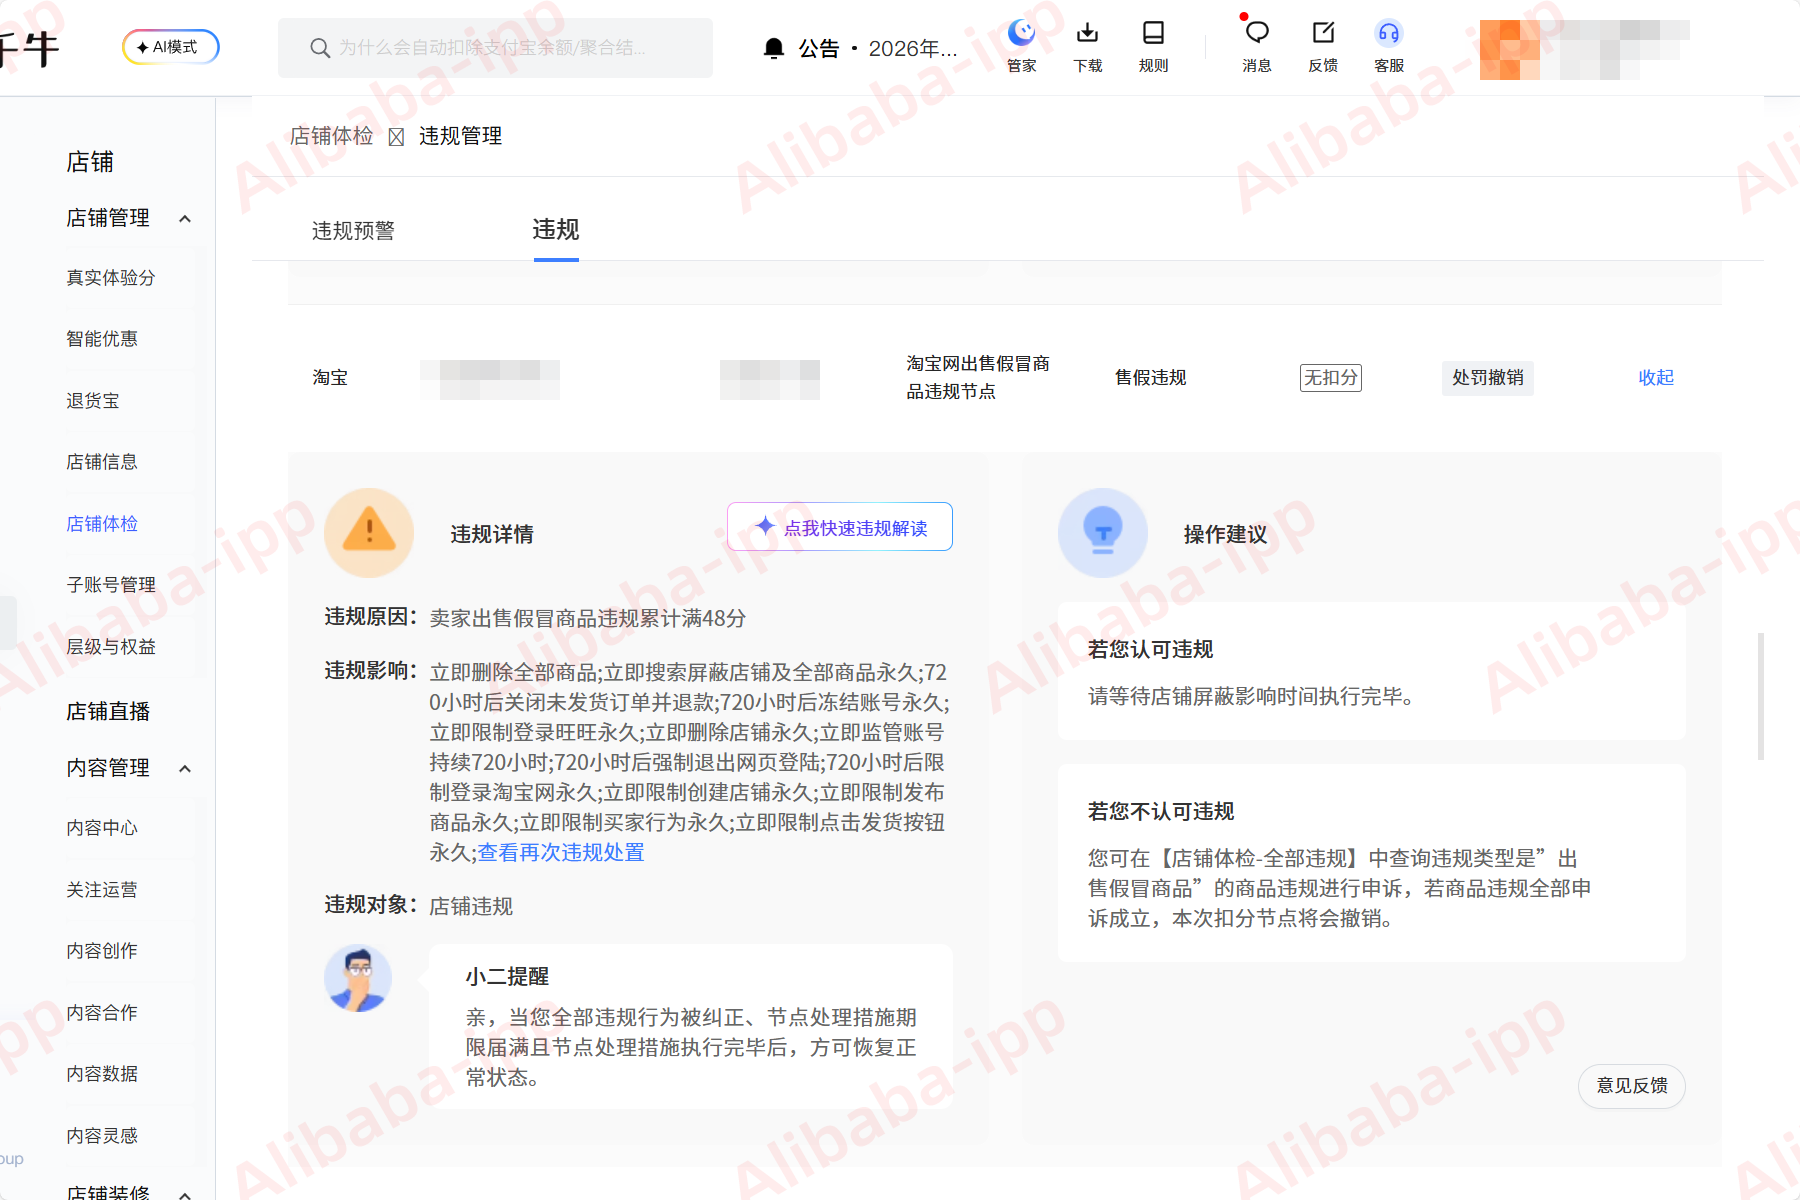Click the account avatar thumbnail

(1509, 50)
